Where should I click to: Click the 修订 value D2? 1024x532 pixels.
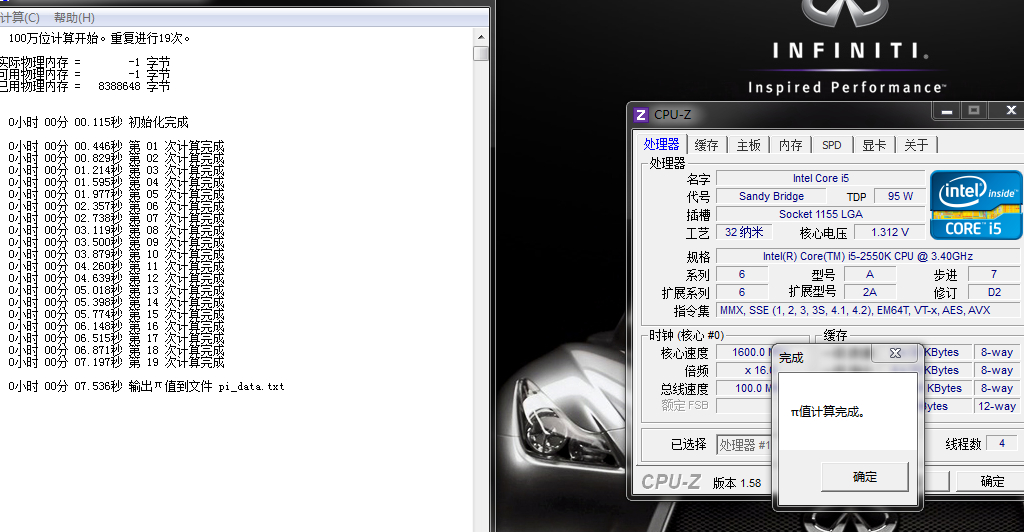(x=993, y=292)
